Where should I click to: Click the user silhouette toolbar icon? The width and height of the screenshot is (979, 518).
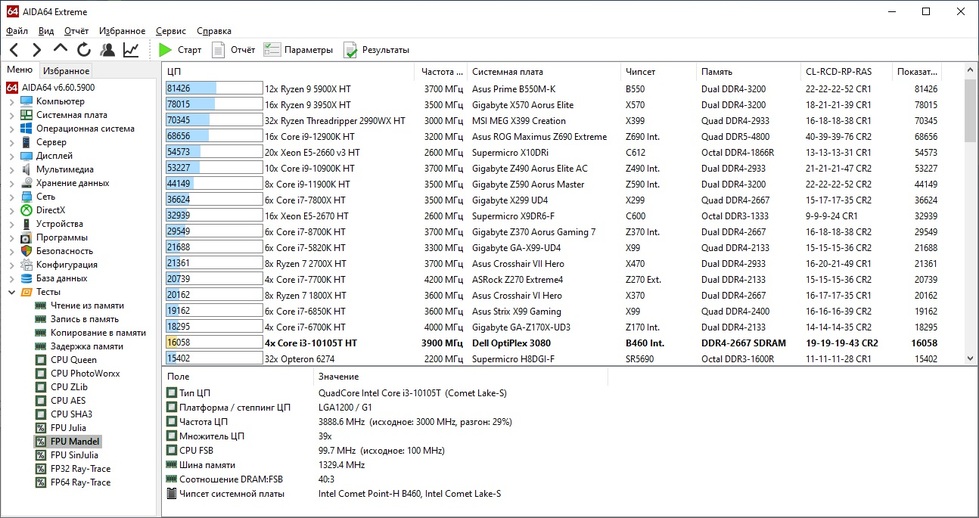(107, 50)
